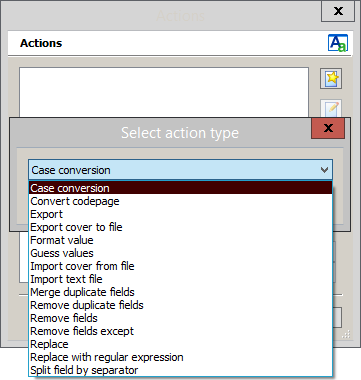Click the case conversion Aa icon

click(x=338, y=43)
